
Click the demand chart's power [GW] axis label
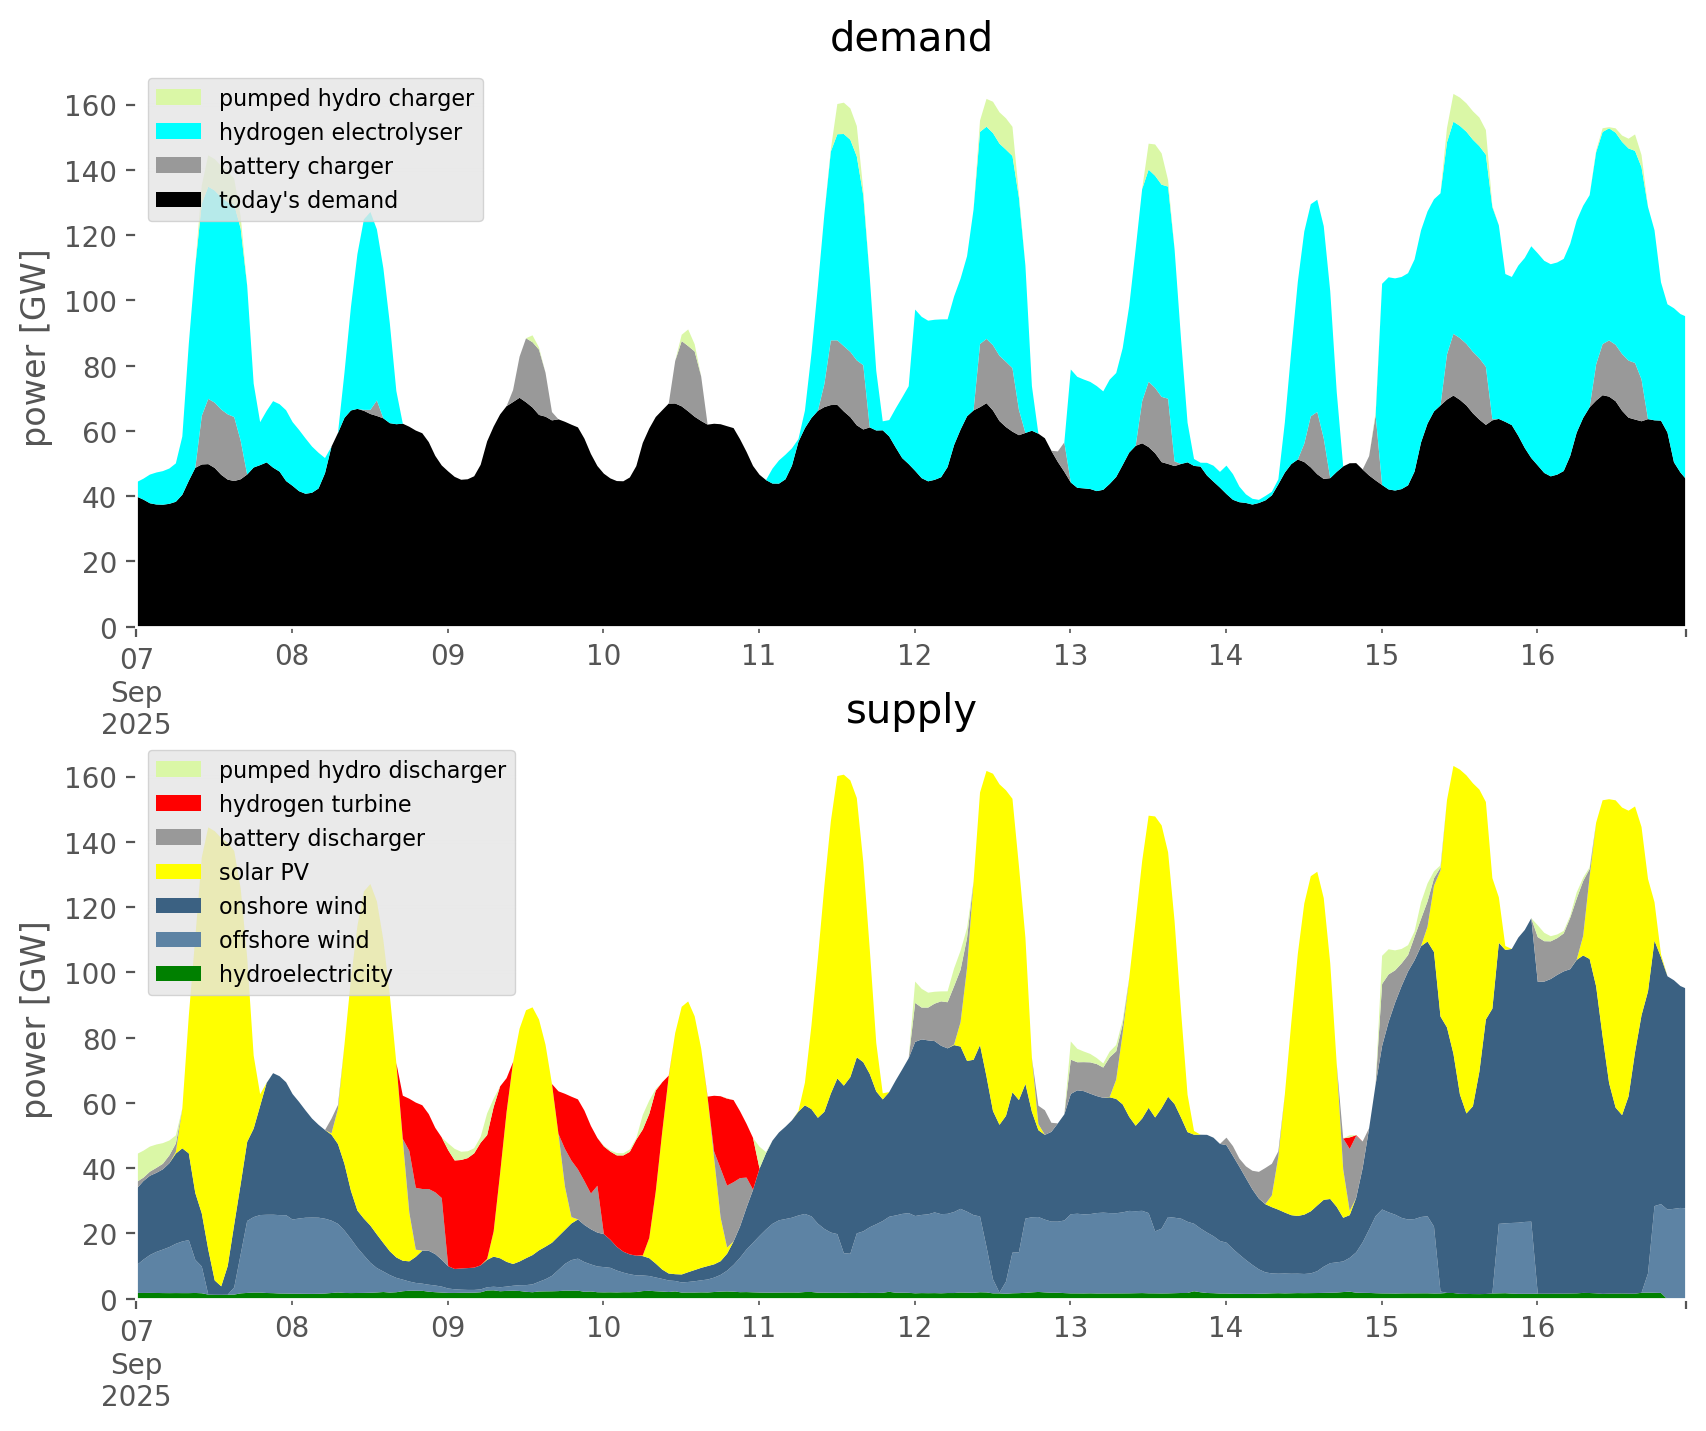[x=35, y=348]
